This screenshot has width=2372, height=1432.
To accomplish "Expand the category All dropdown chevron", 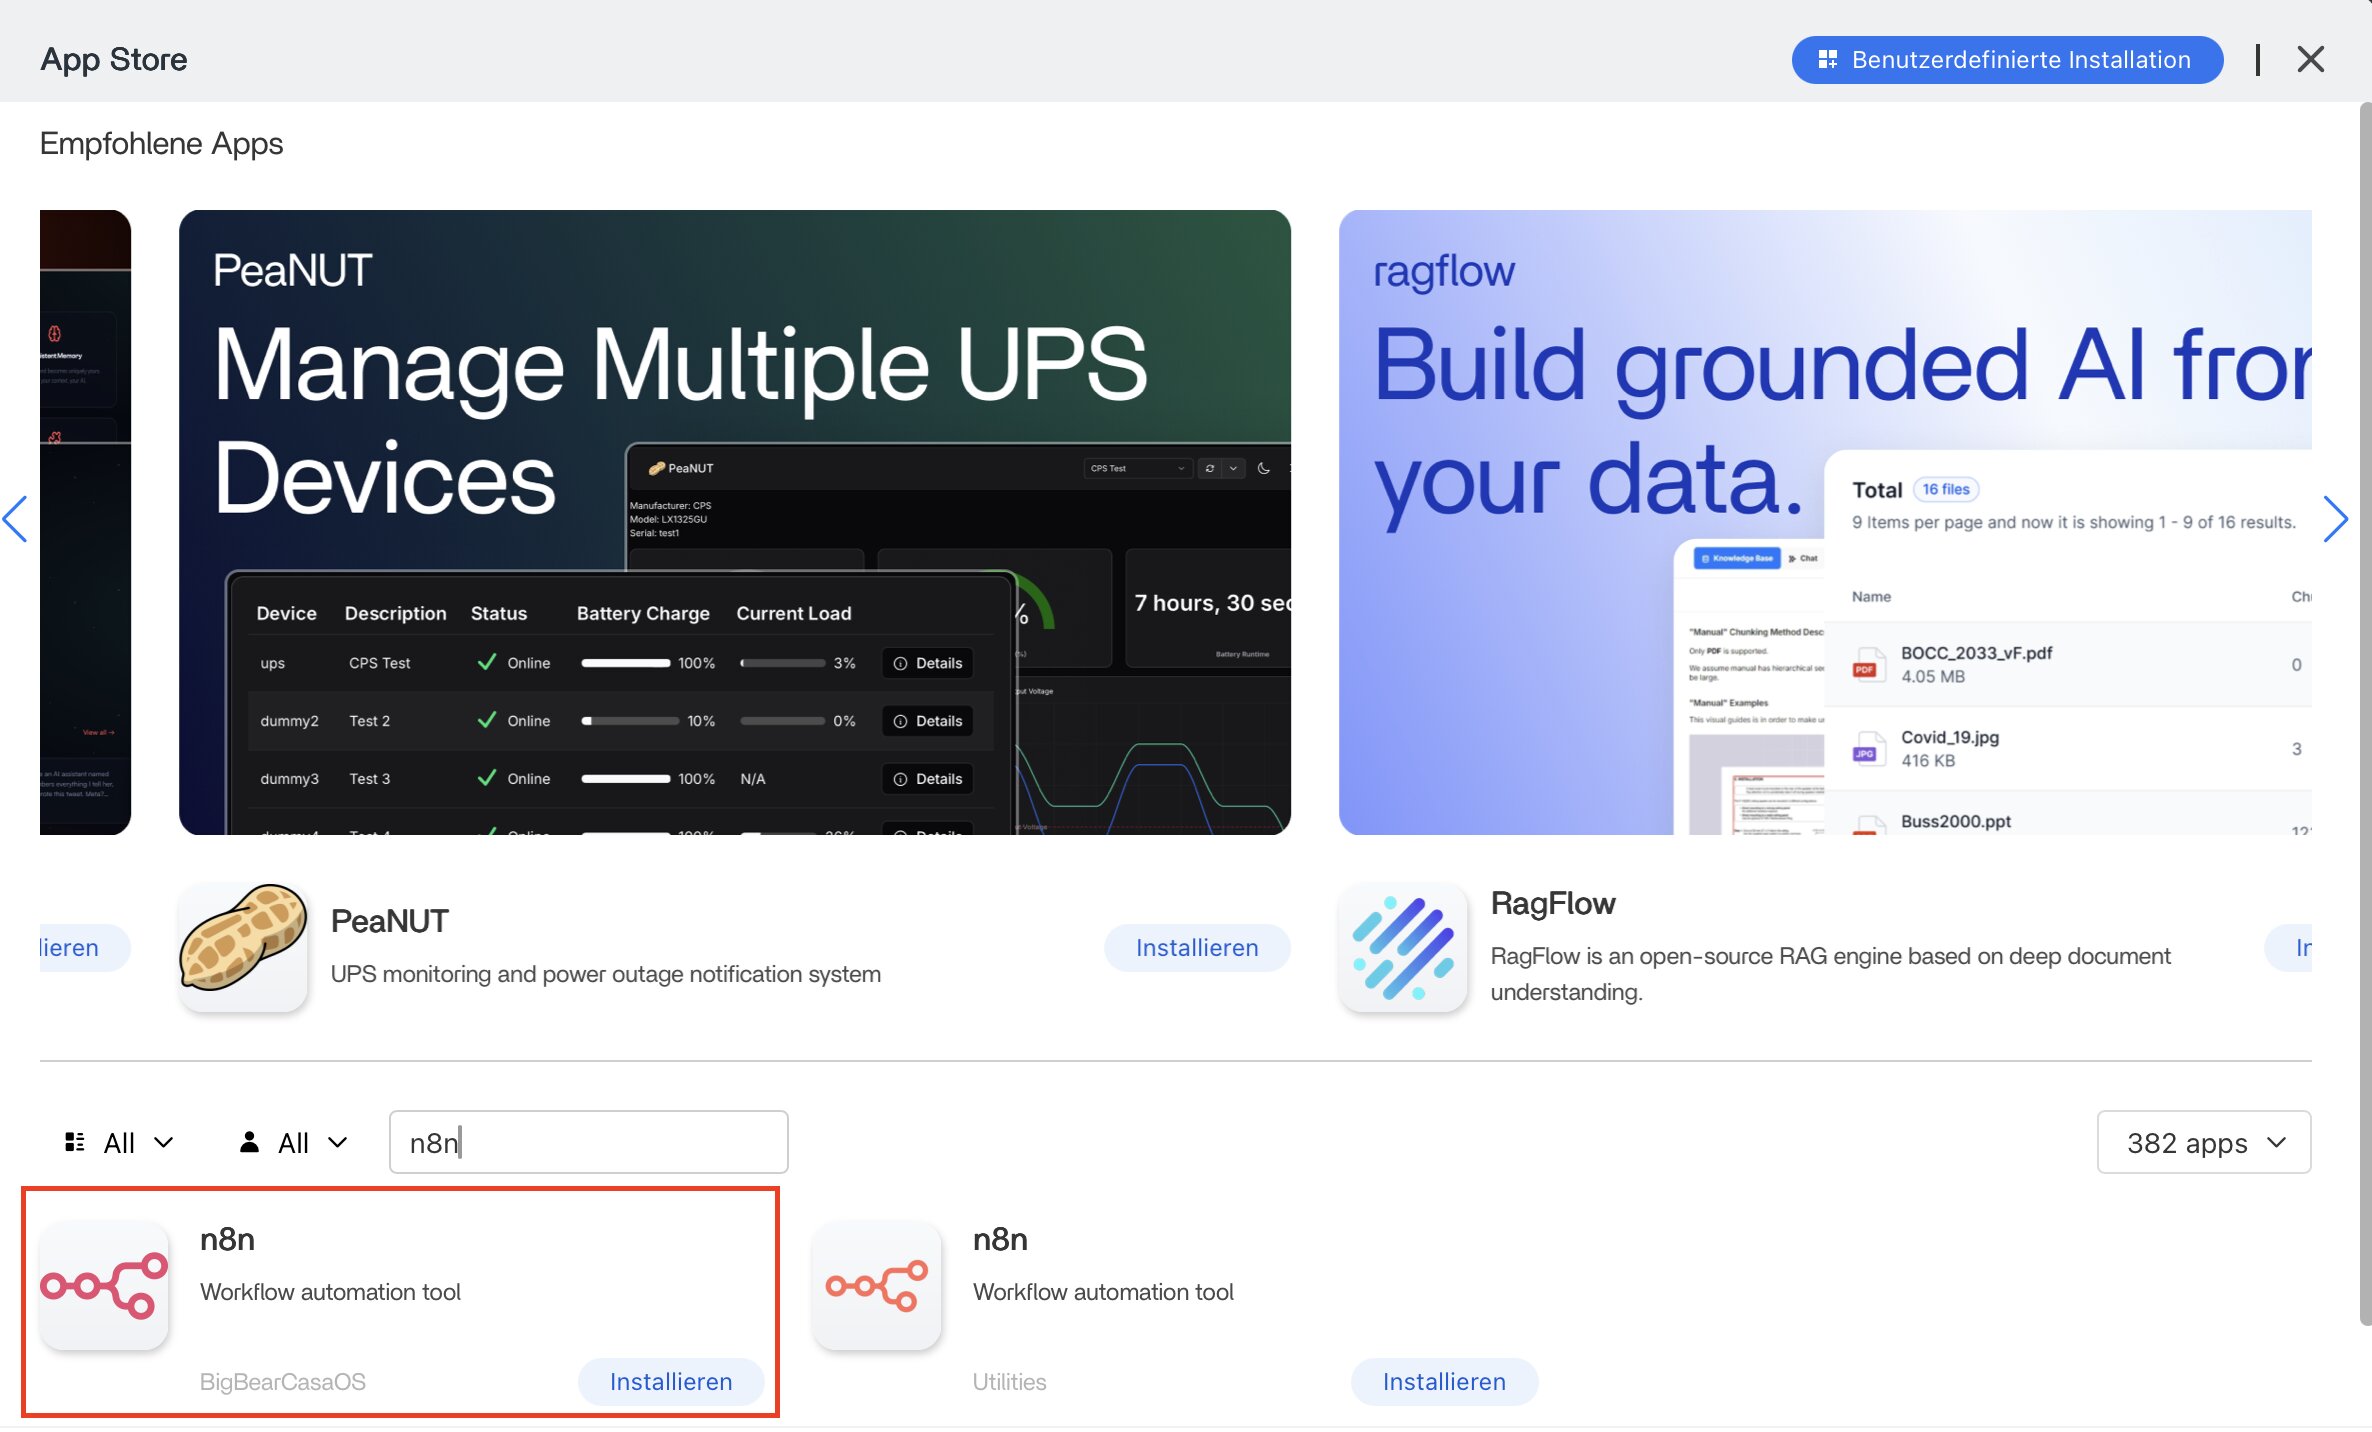I will coord(164,1142).
